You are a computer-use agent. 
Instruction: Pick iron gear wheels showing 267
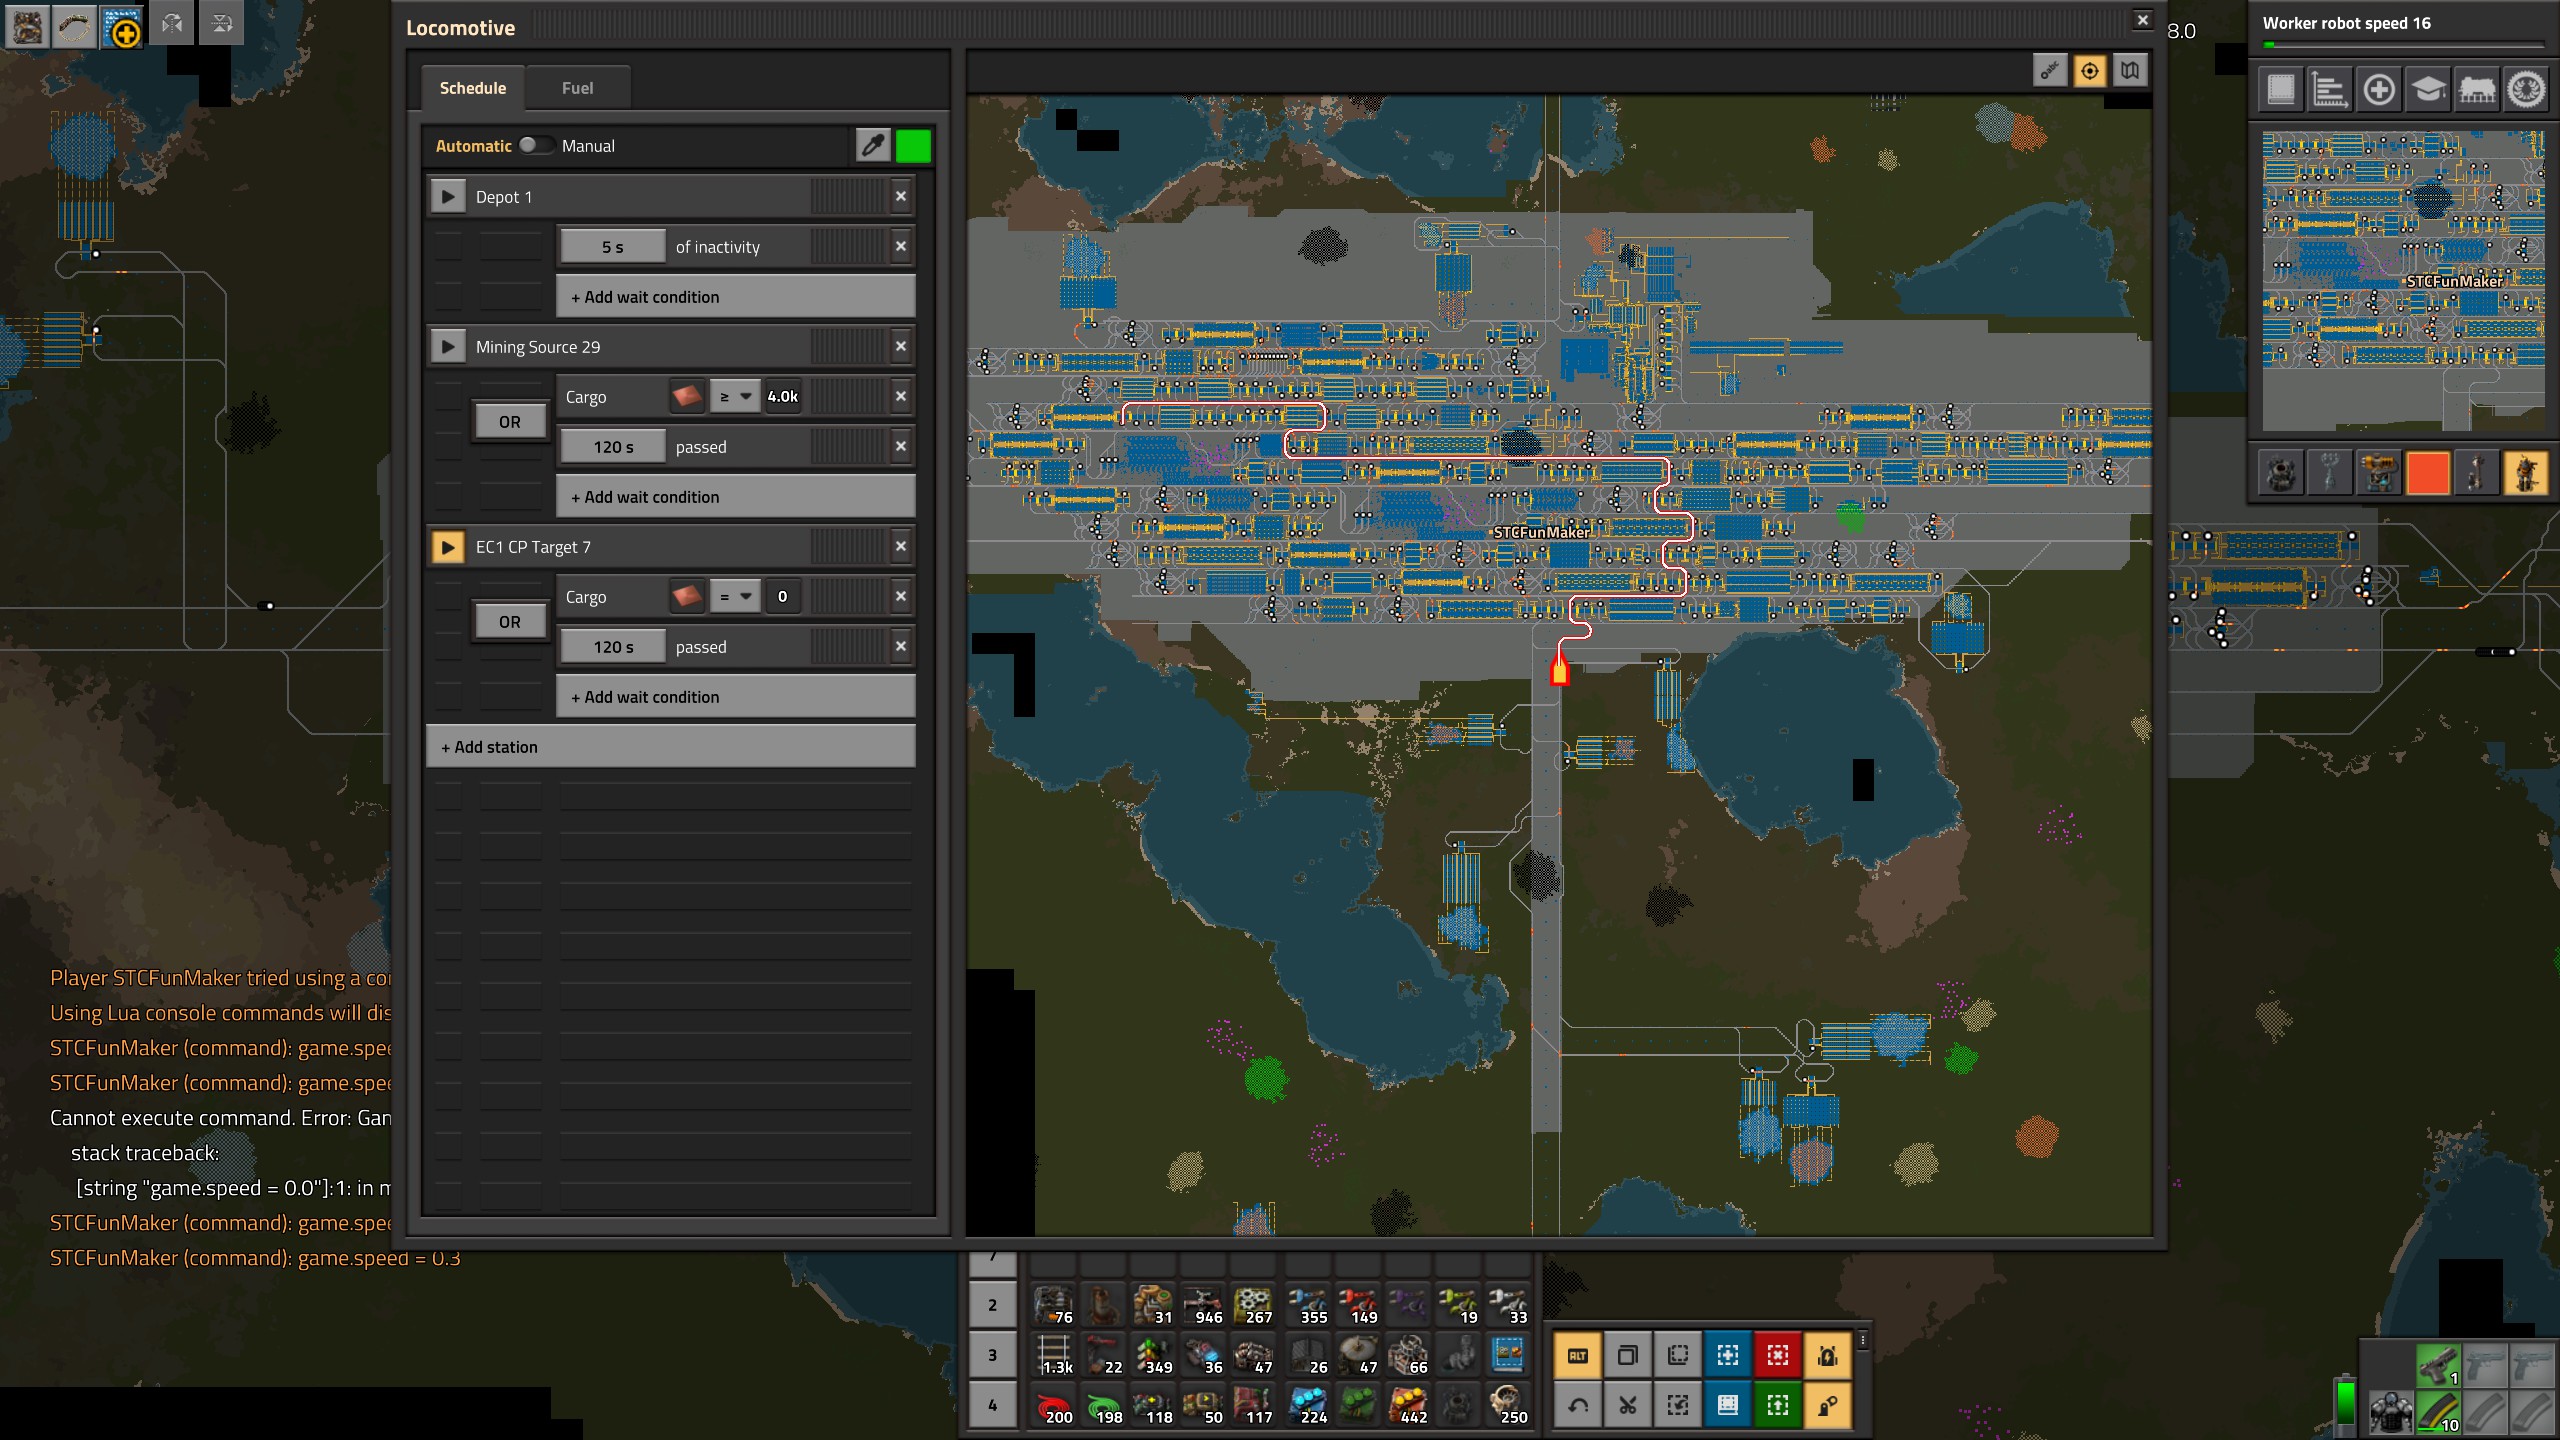tap(1254, 1305)
